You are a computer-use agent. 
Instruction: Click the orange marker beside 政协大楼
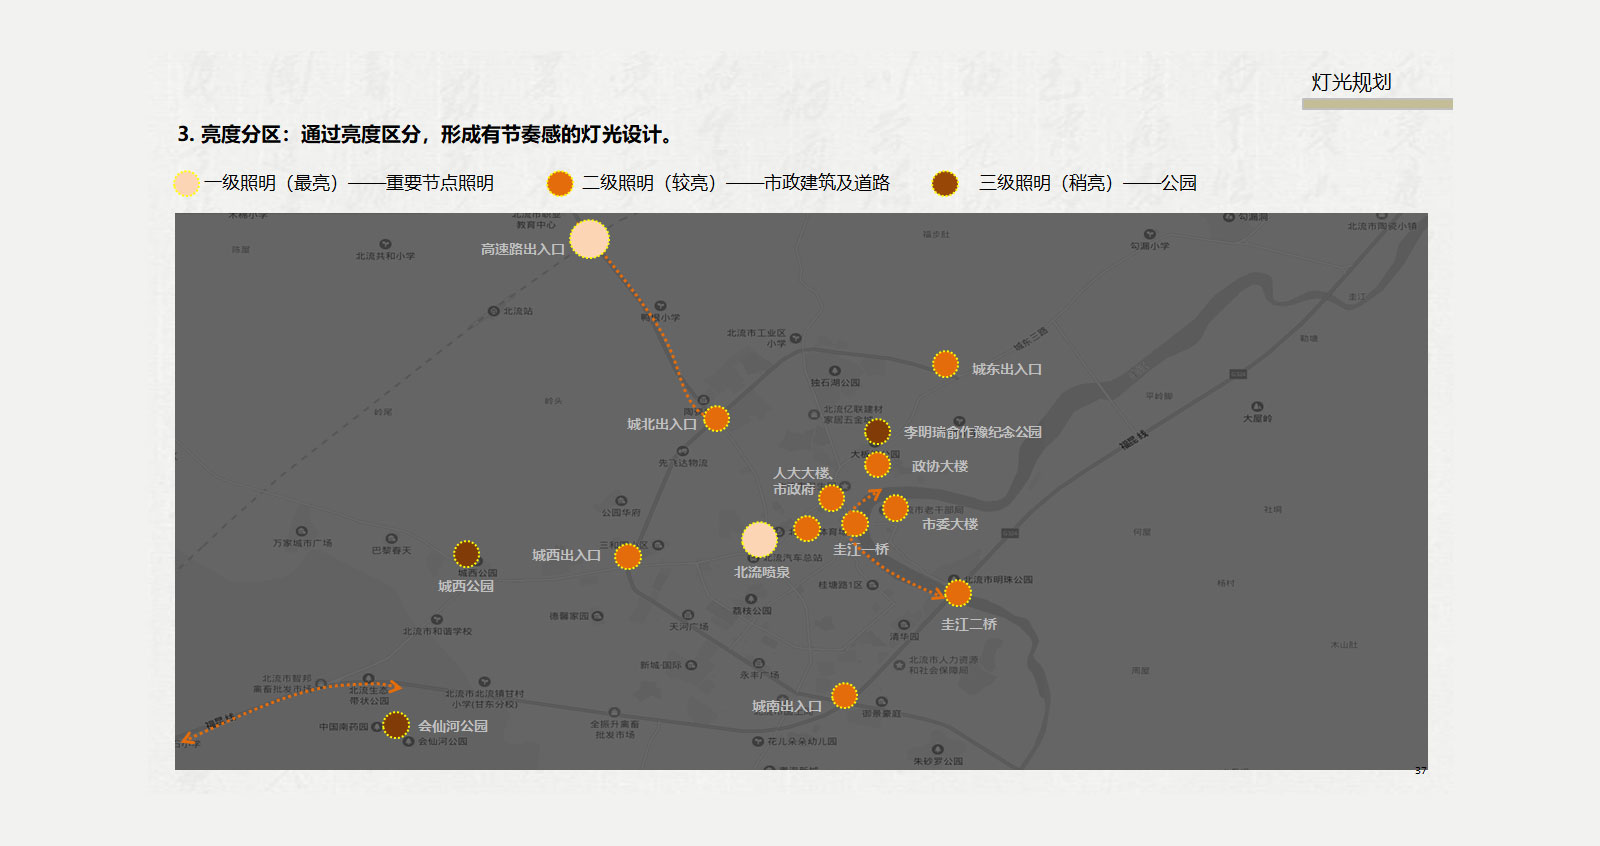coord(877,465)
